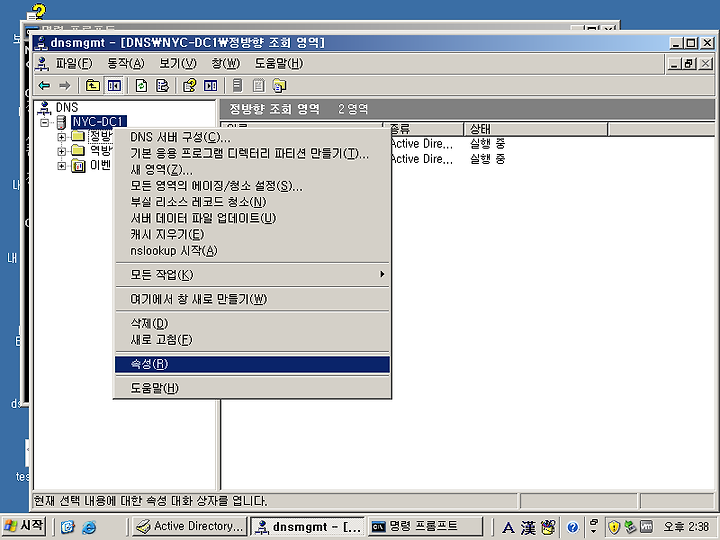Image resolution: width=720 pixels, height=540 pixels.
Task: Click the 역방 folder icon in tree
Action: [79, 151]
